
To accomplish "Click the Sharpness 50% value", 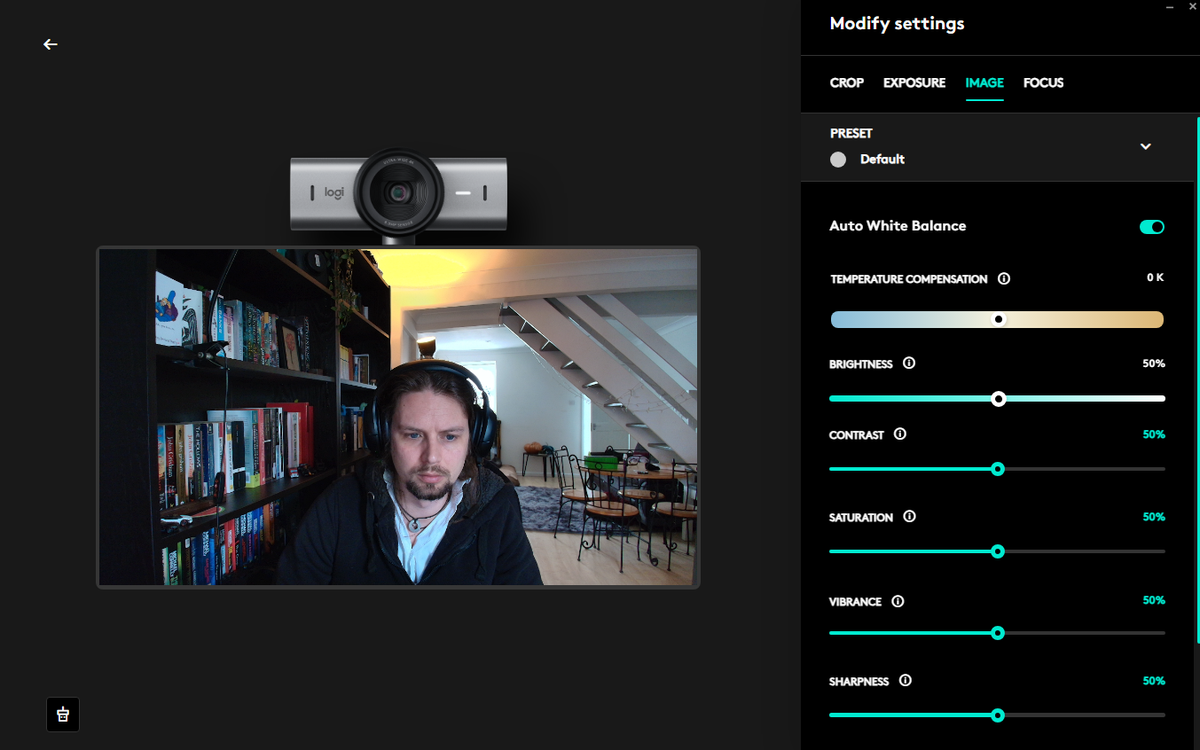I will coord(1154,680).
